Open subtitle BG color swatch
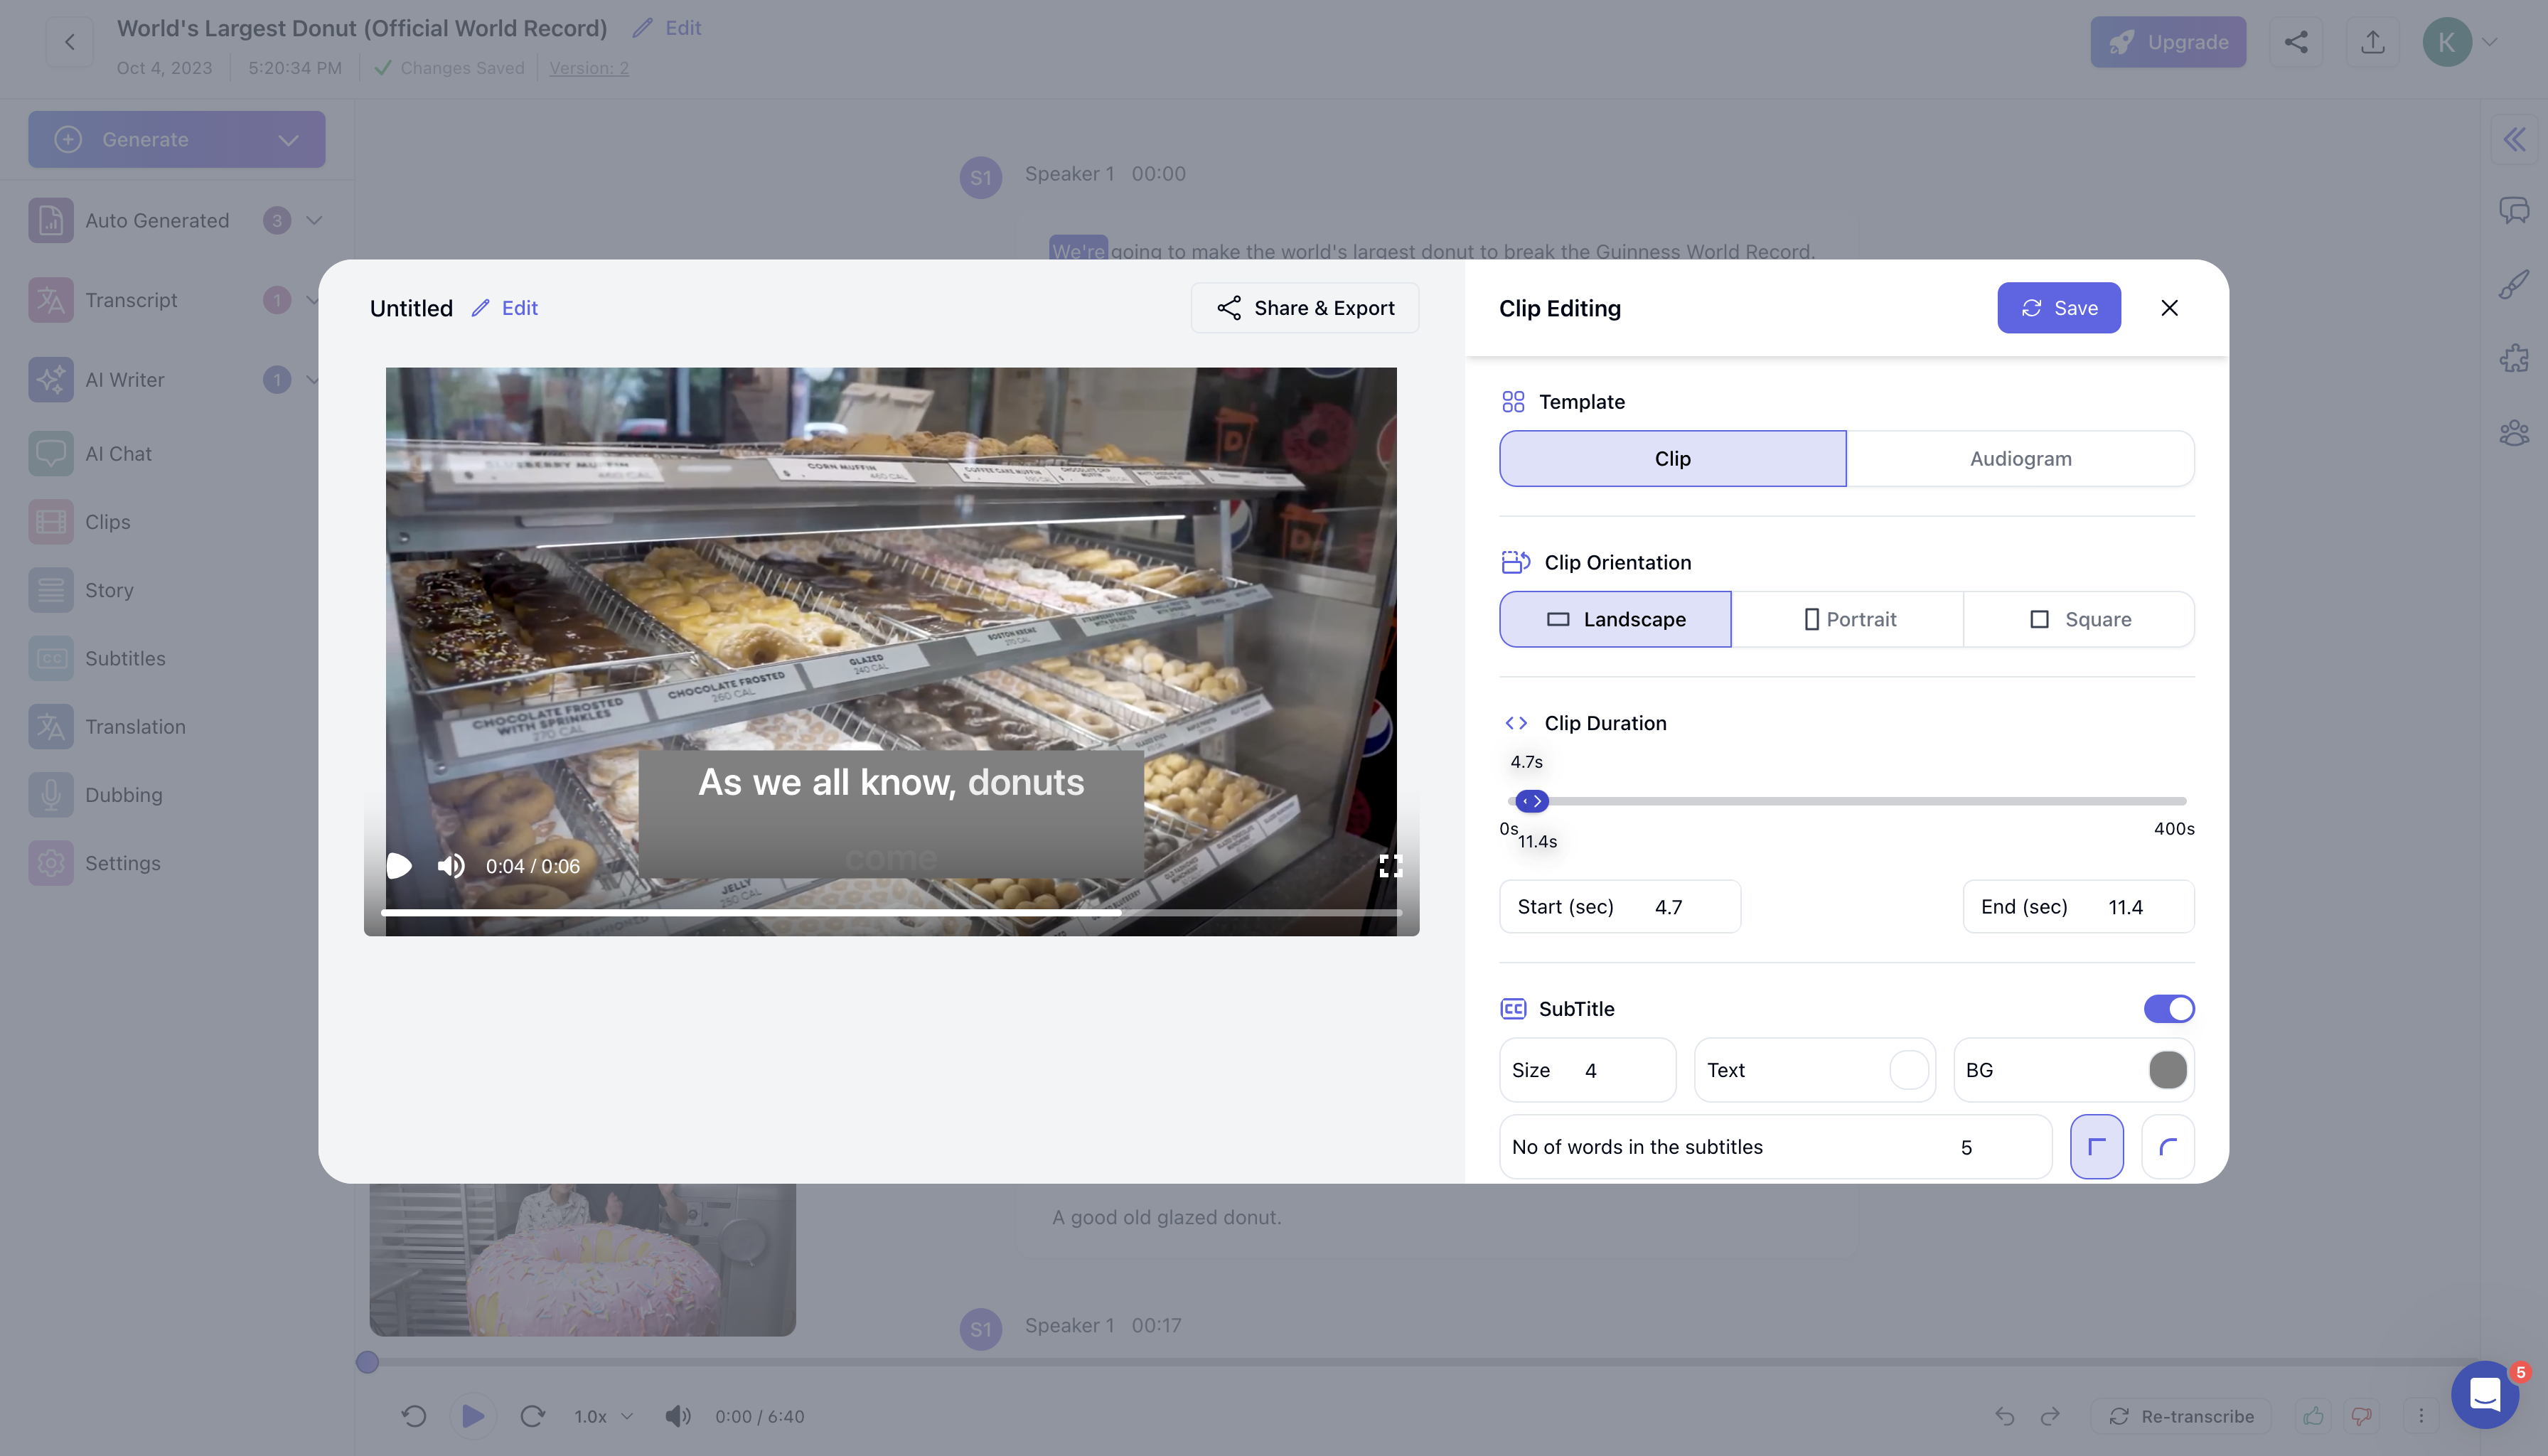 point(2167,1069)
